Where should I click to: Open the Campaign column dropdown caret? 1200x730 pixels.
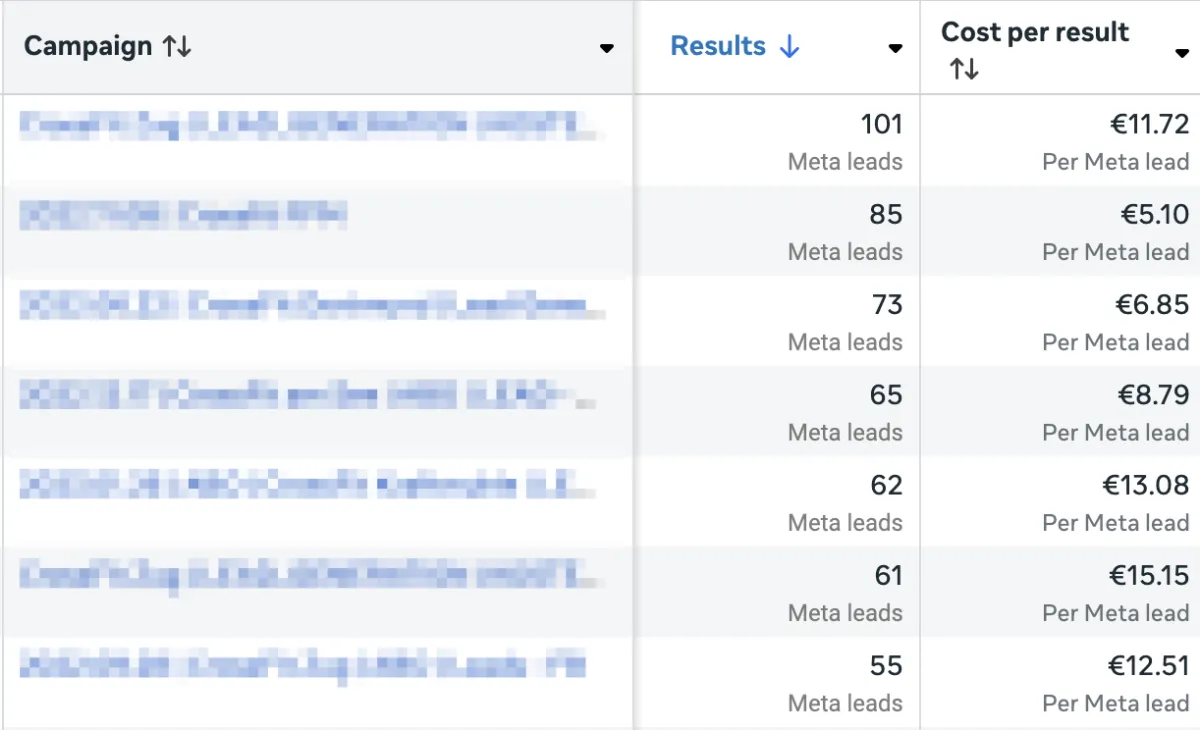[x=606, y=48]
